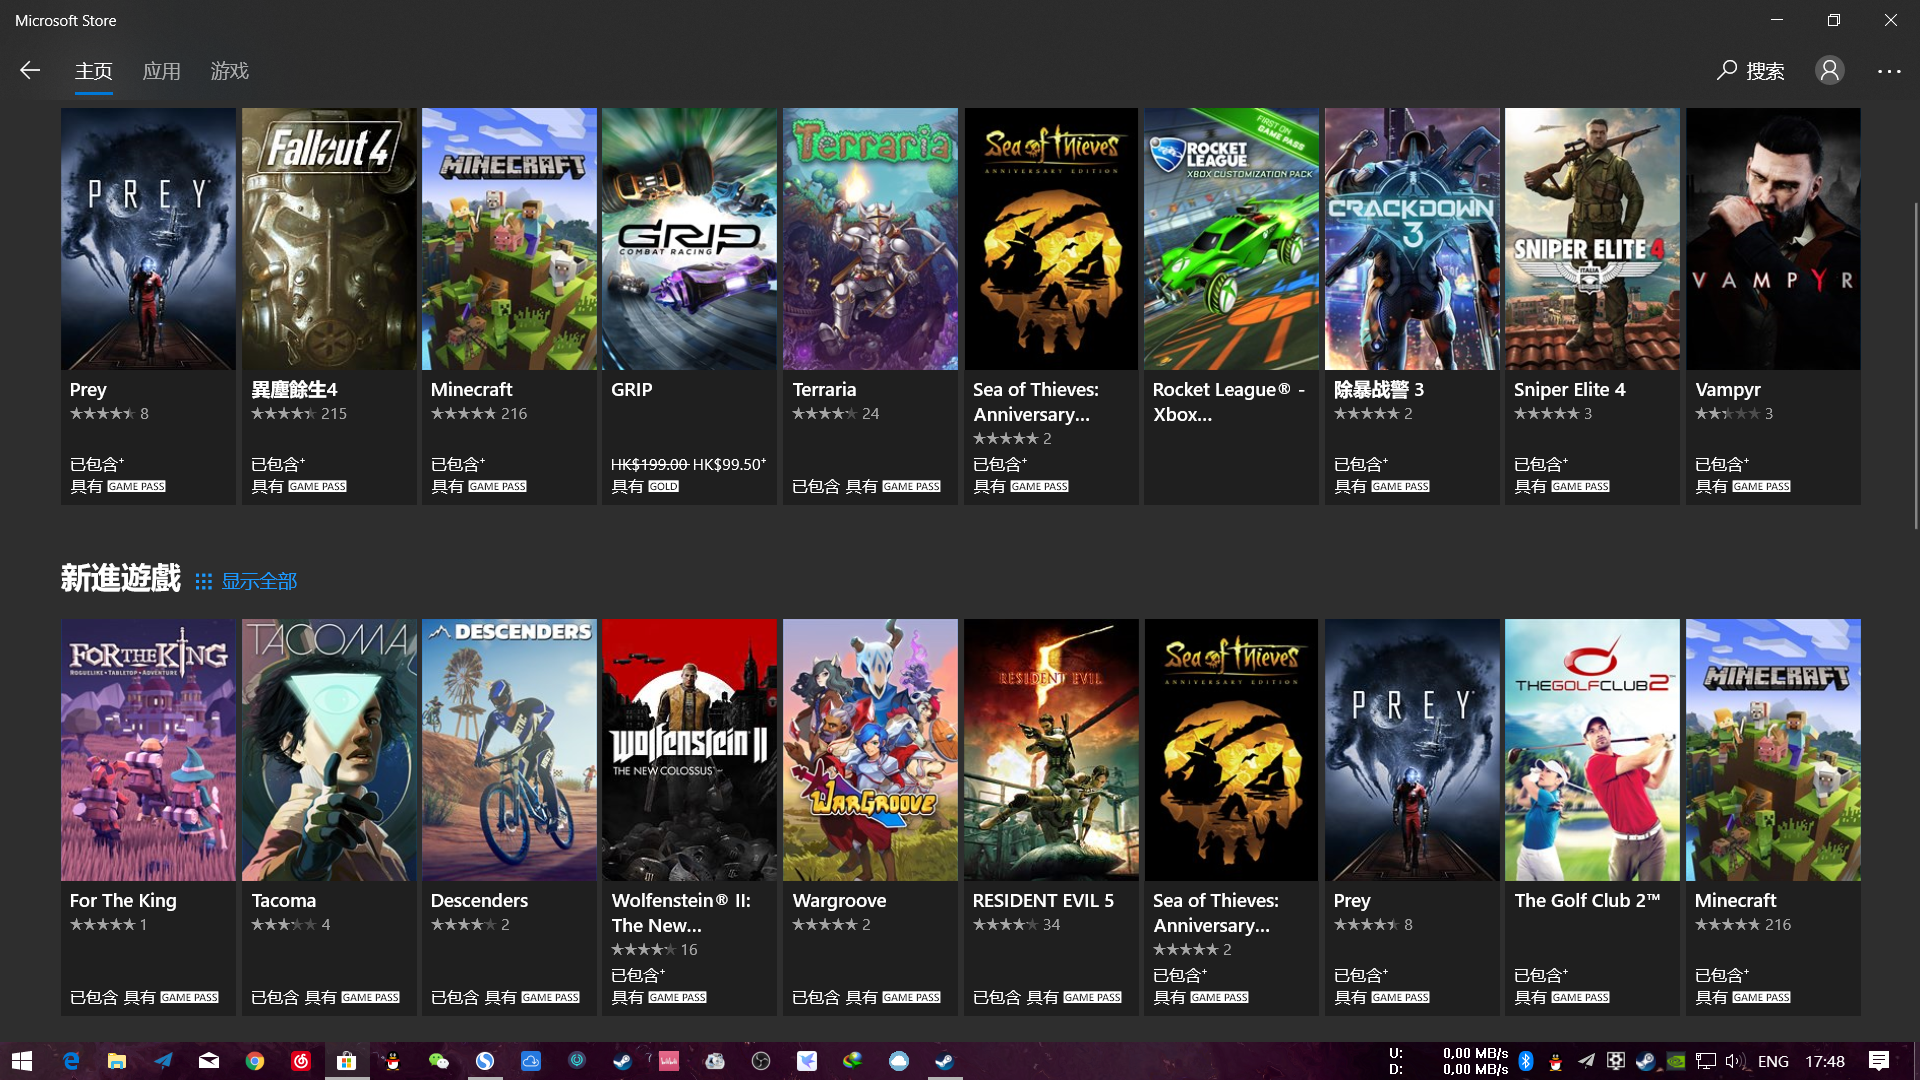Click Chrome icon in the taskbar

(x=255, y=1061)
